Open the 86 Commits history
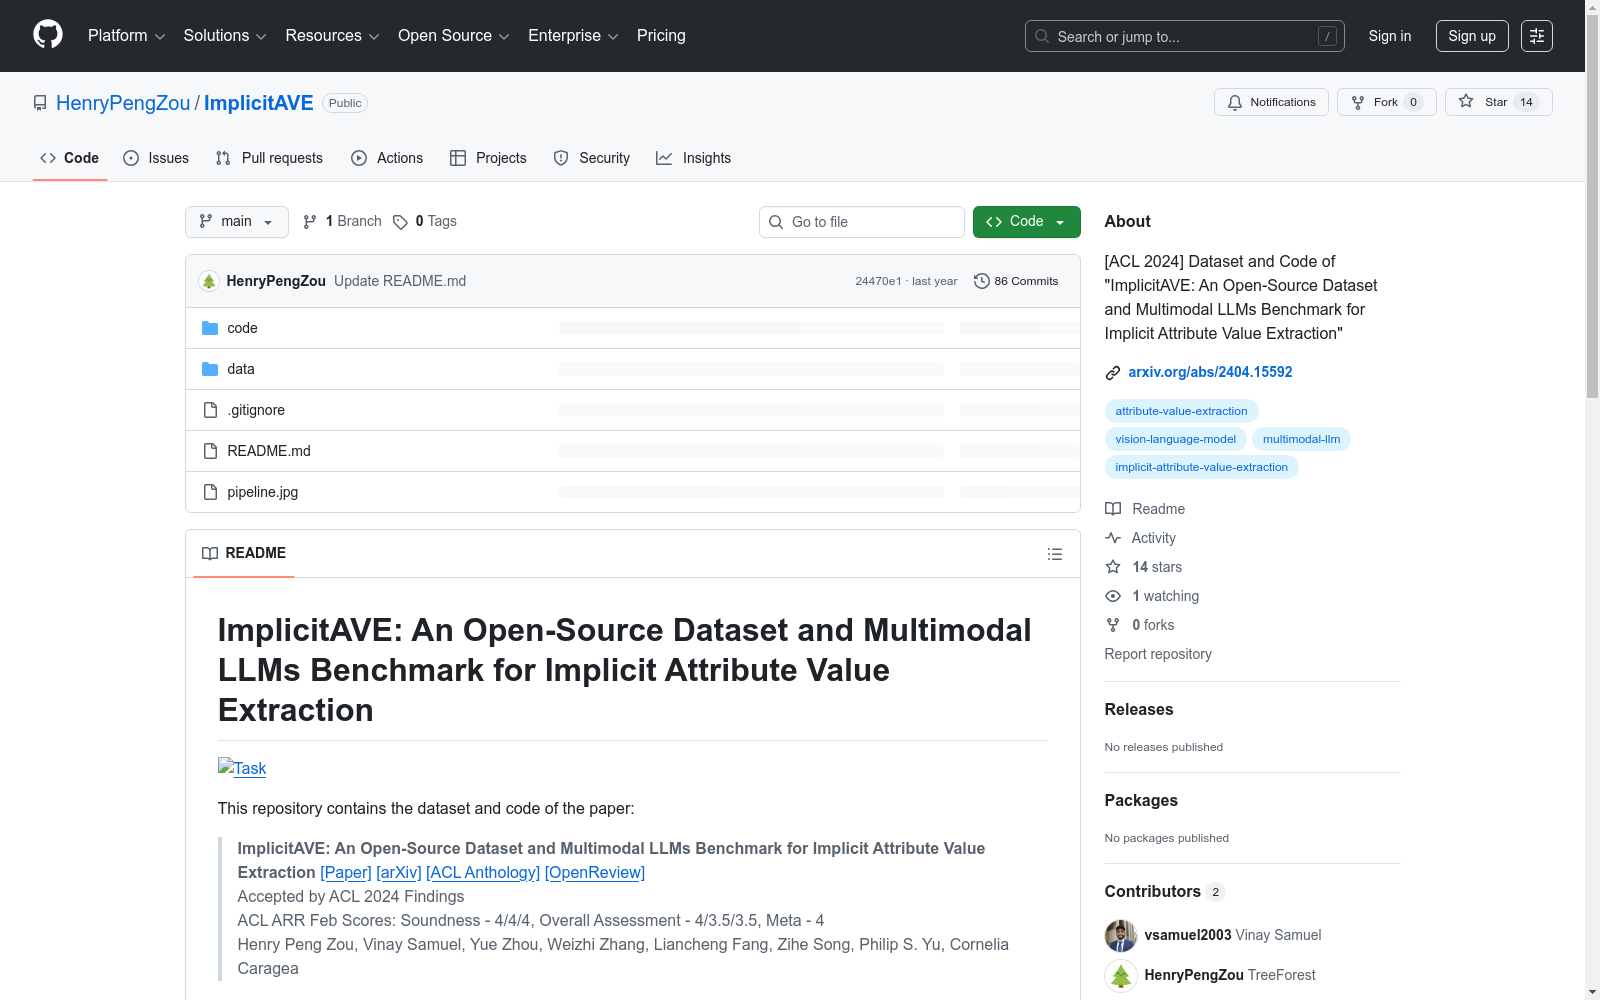Image resolution: width=1600 pixels, height=1000 pixels. (x=1016, y=281)
